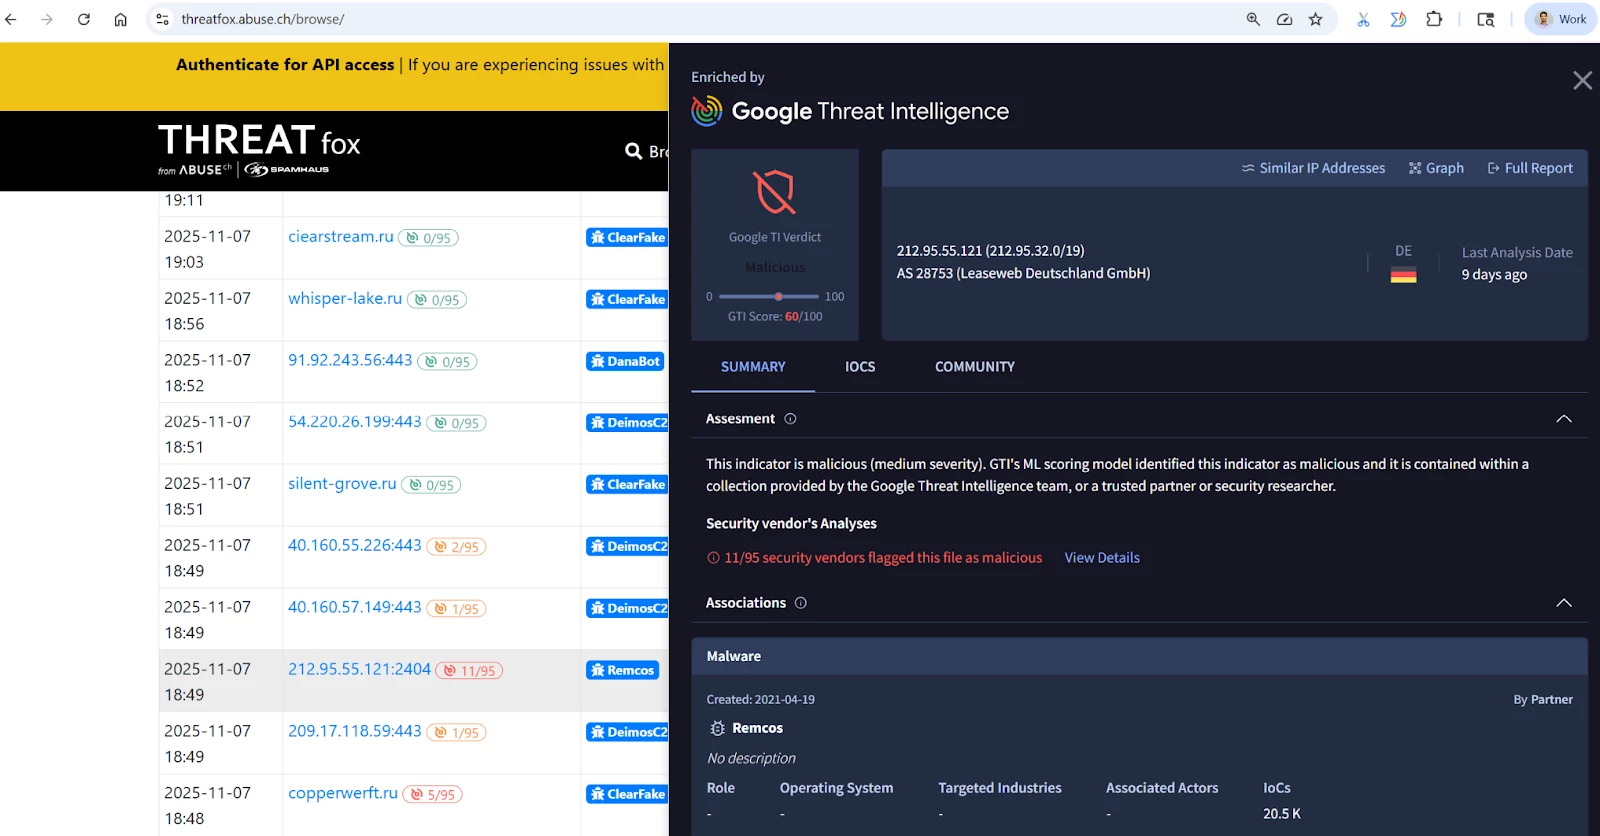Open zoom magnifier in address bar
The height and width of the screenshot is (836, 1600).
click(x=1253, y=19)
